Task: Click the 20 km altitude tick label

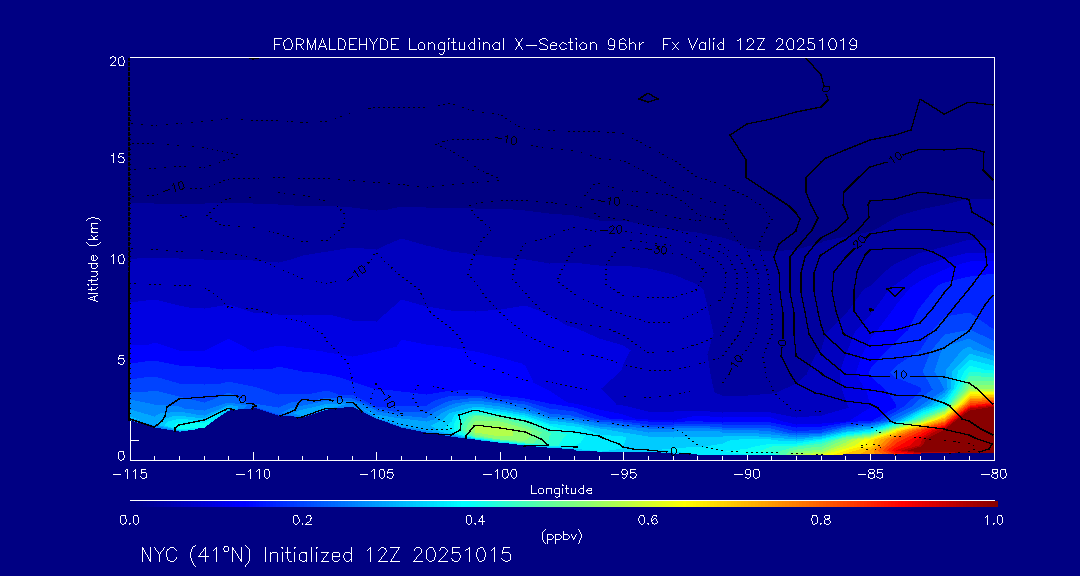Action: tap(115, 61)
